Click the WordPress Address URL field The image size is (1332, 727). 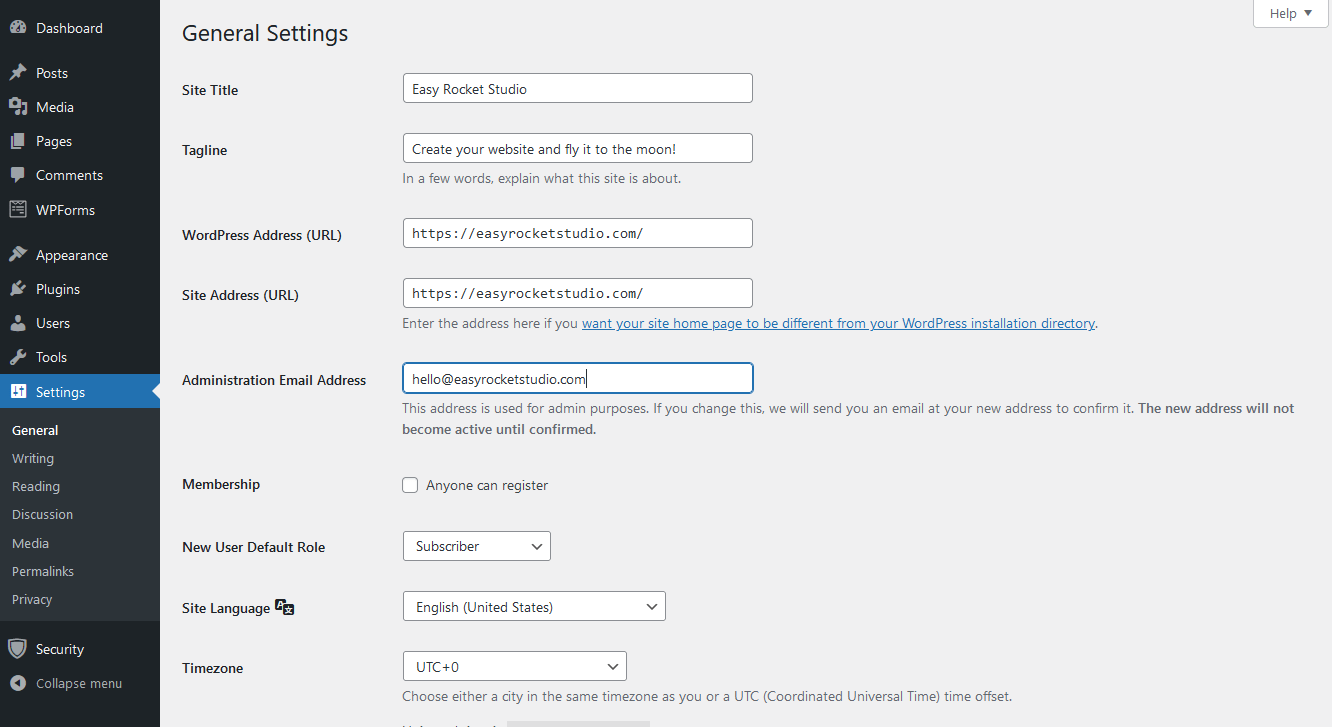pyautogui.click(x=577, y=233)
